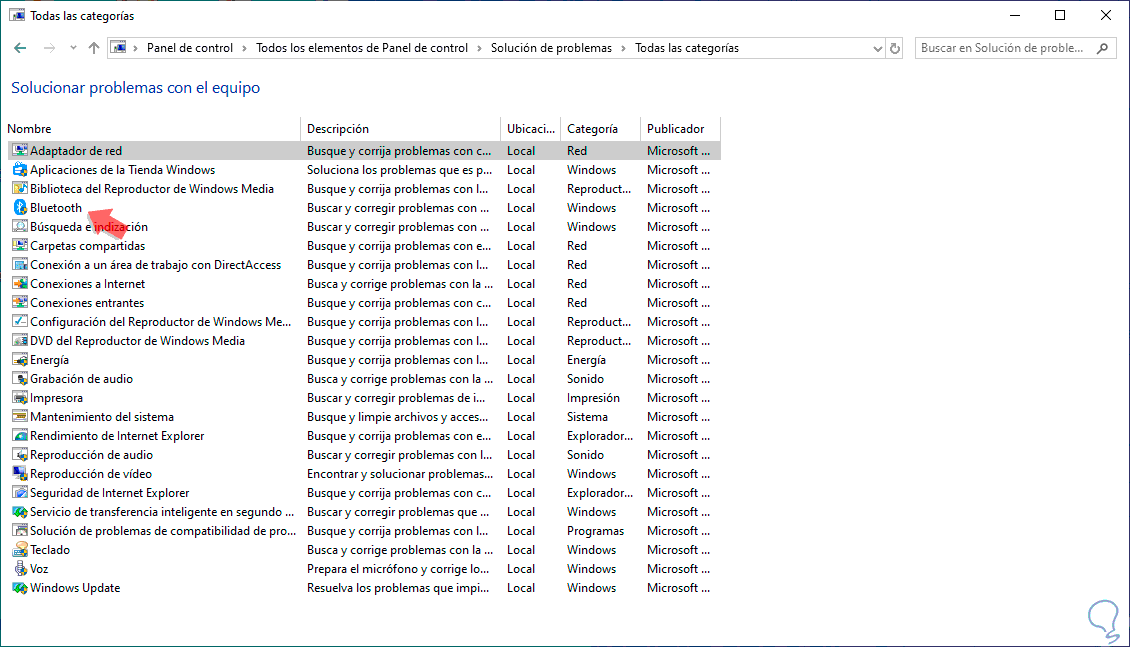
Task: Click the Buscar en Solución de problemas field
Action: (x=1002, y=48)
